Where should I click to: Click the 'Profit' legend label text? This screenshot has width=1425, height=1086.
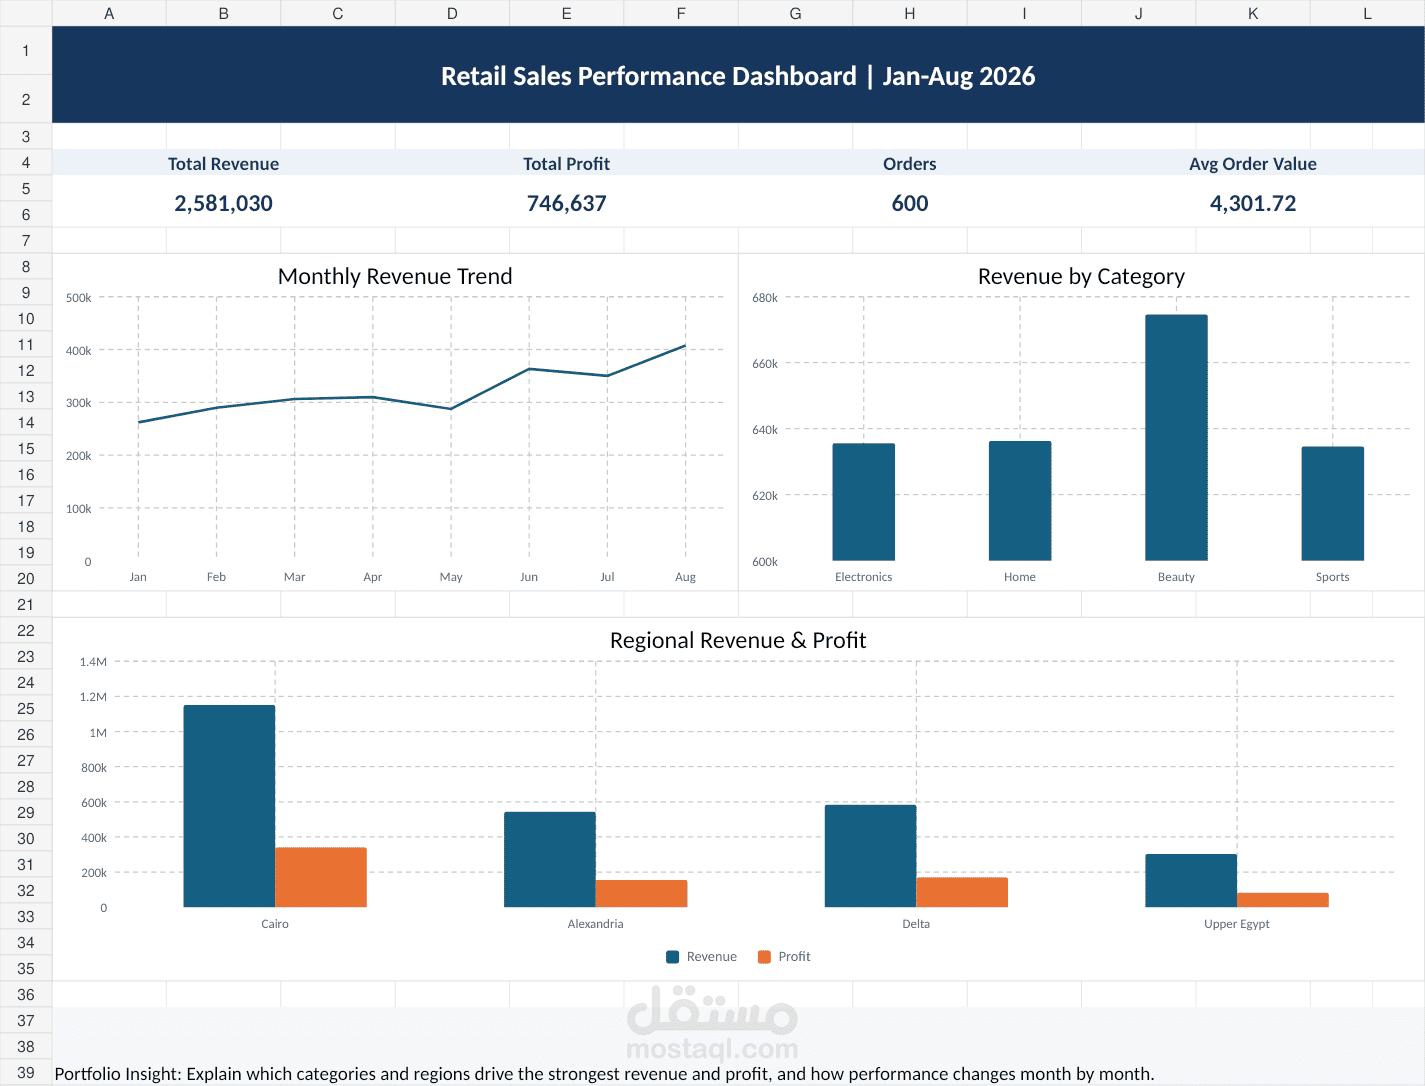tap(795, 957)
